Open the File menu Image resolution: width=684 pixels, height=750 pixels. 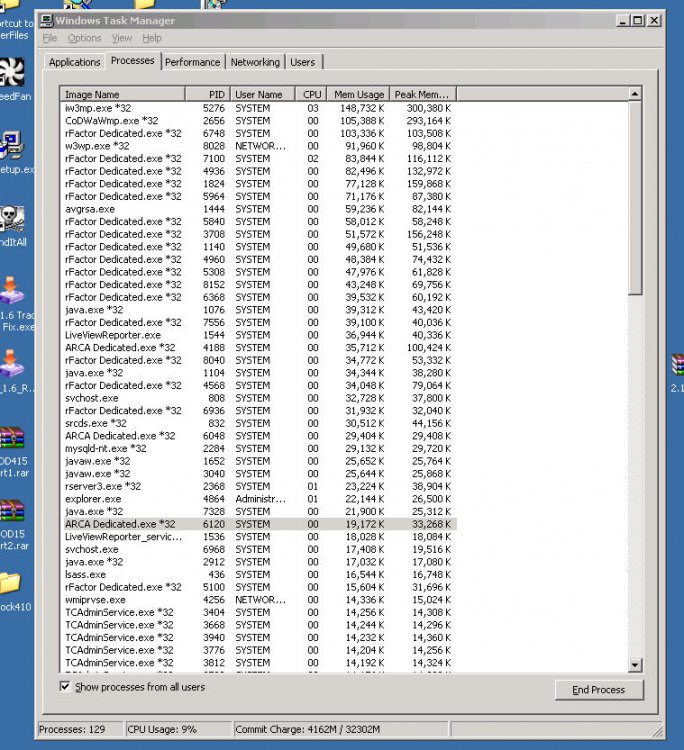[50, 38]
